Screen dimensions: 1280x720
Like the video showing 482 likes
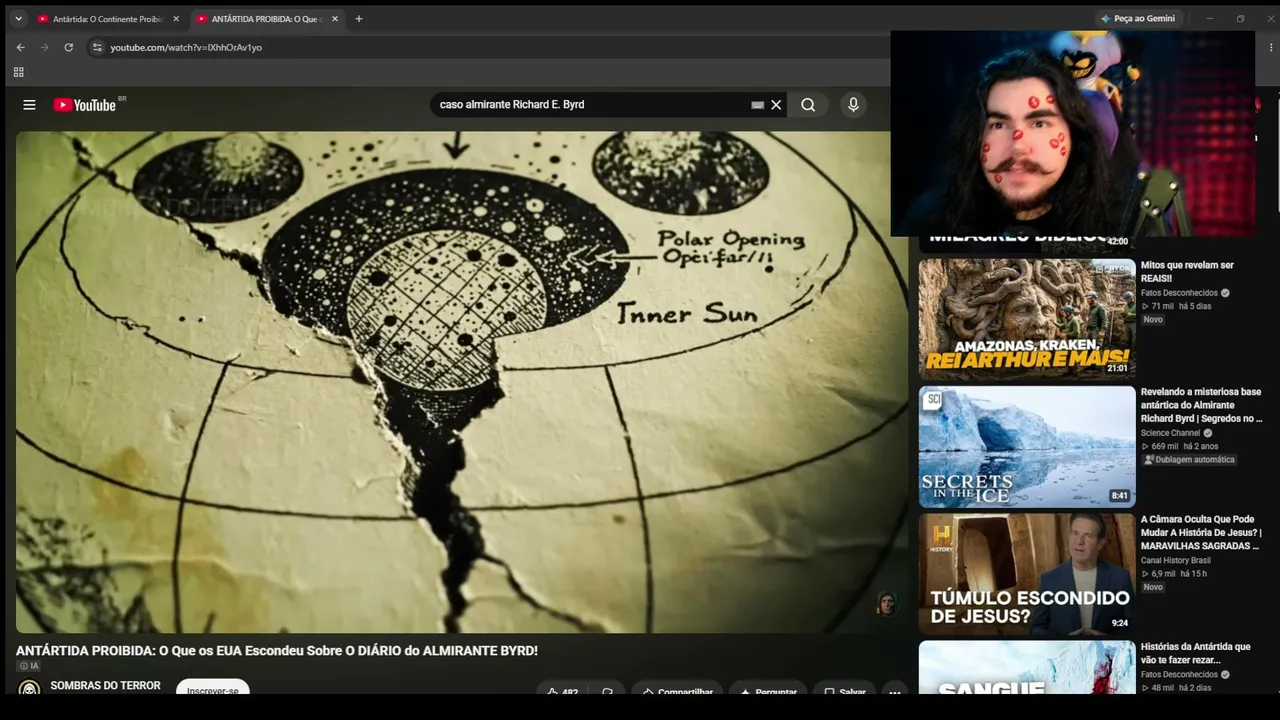point(561,690)
